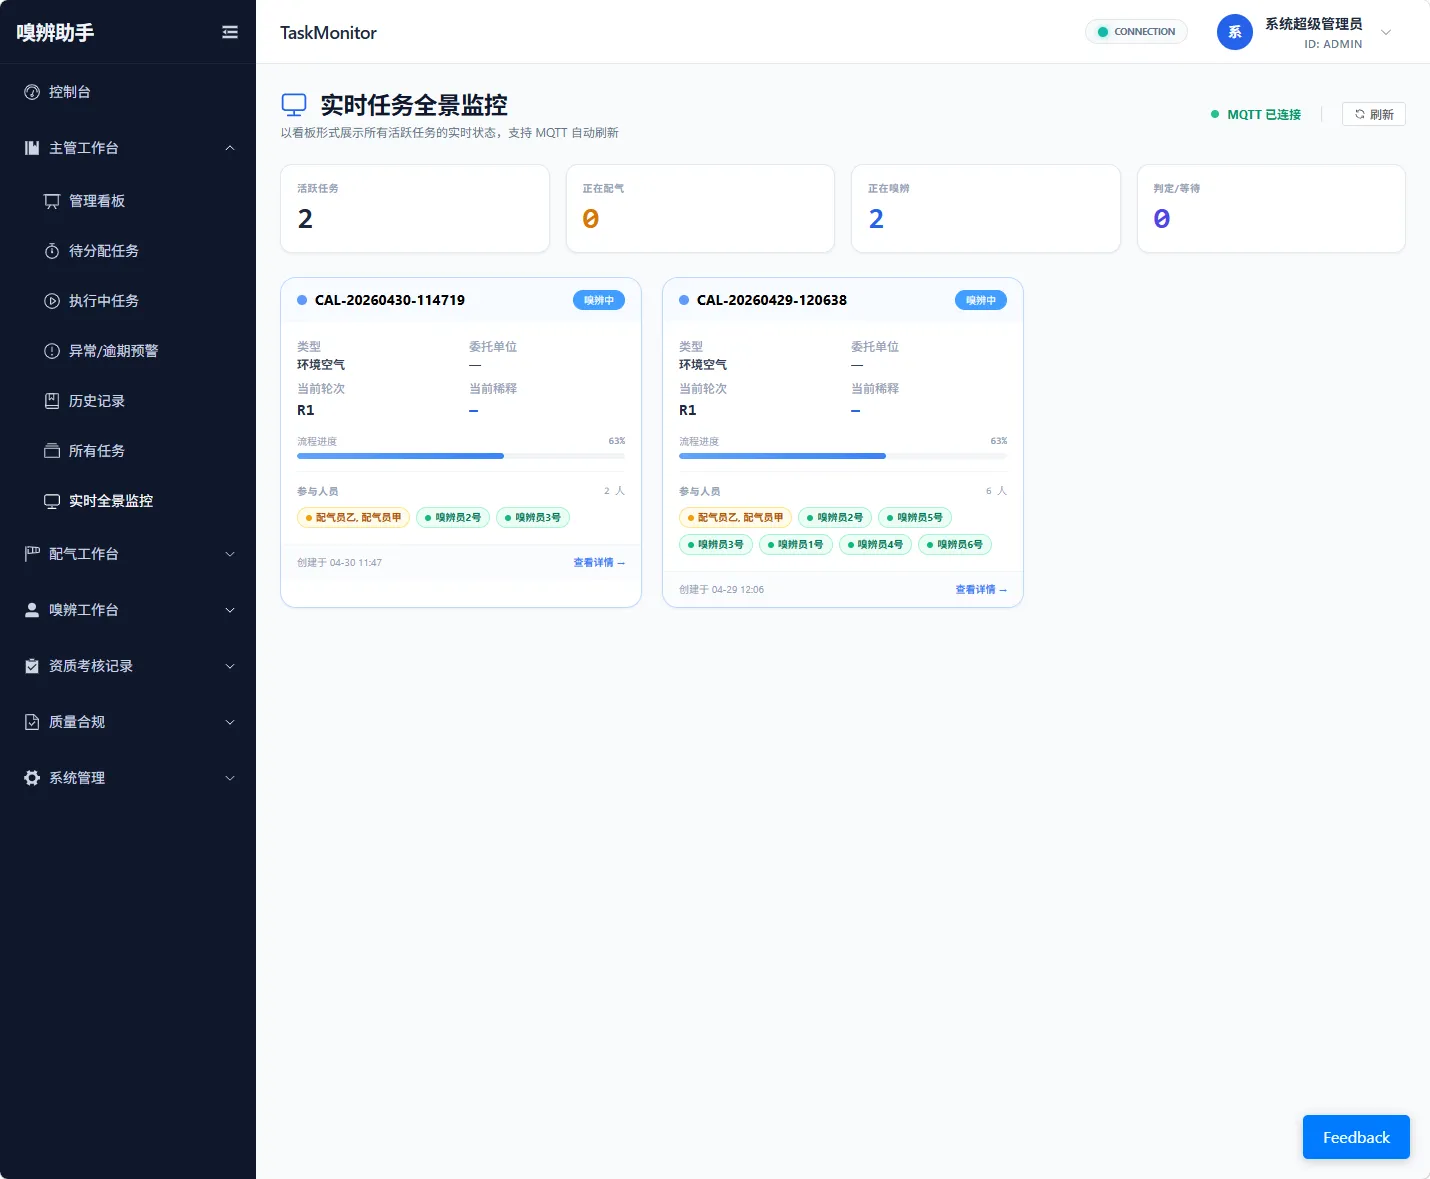Screen dimensions: 1430x1179
Task: Click the 嗅辨助手 app logo text
Action: pyautogui.click(x=56, y=32)
